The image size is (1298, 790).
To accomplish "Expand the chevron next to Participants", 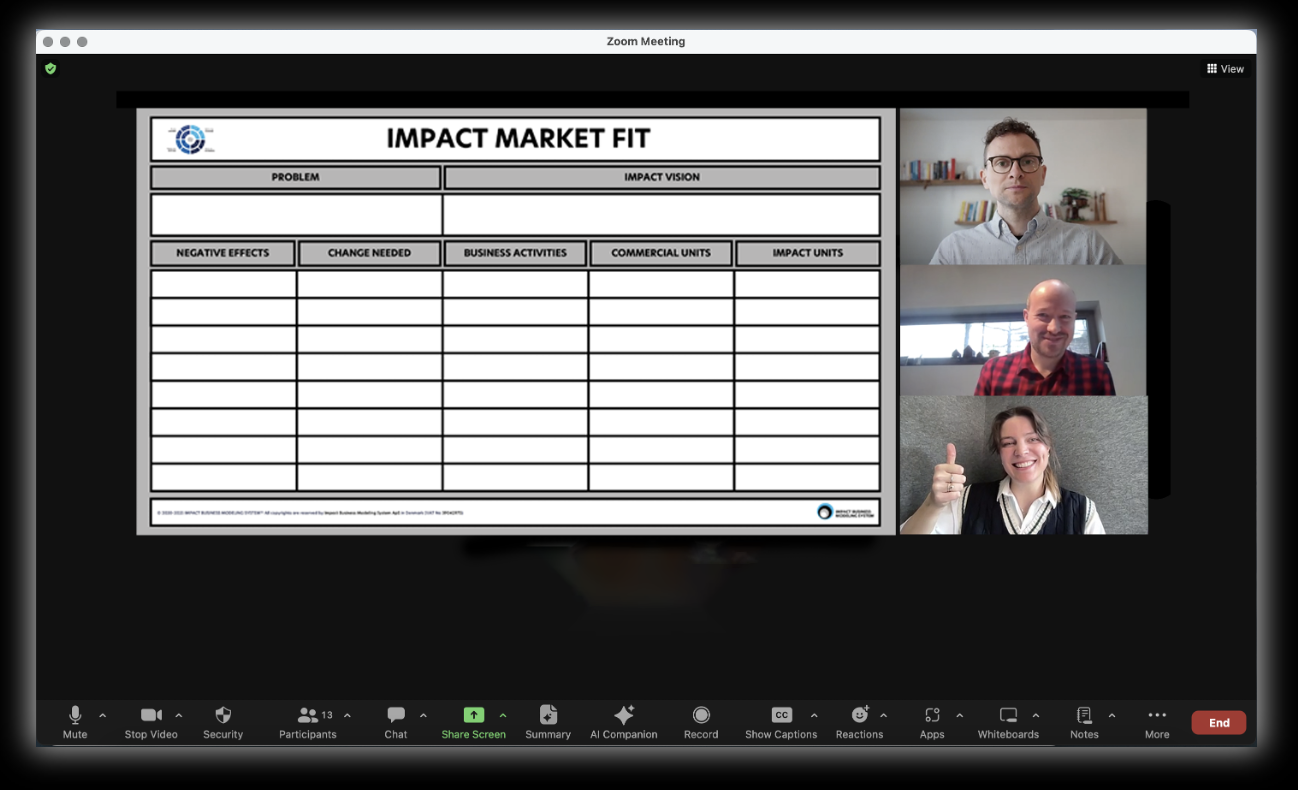I will pyautogui.click(x=347, y=715).
